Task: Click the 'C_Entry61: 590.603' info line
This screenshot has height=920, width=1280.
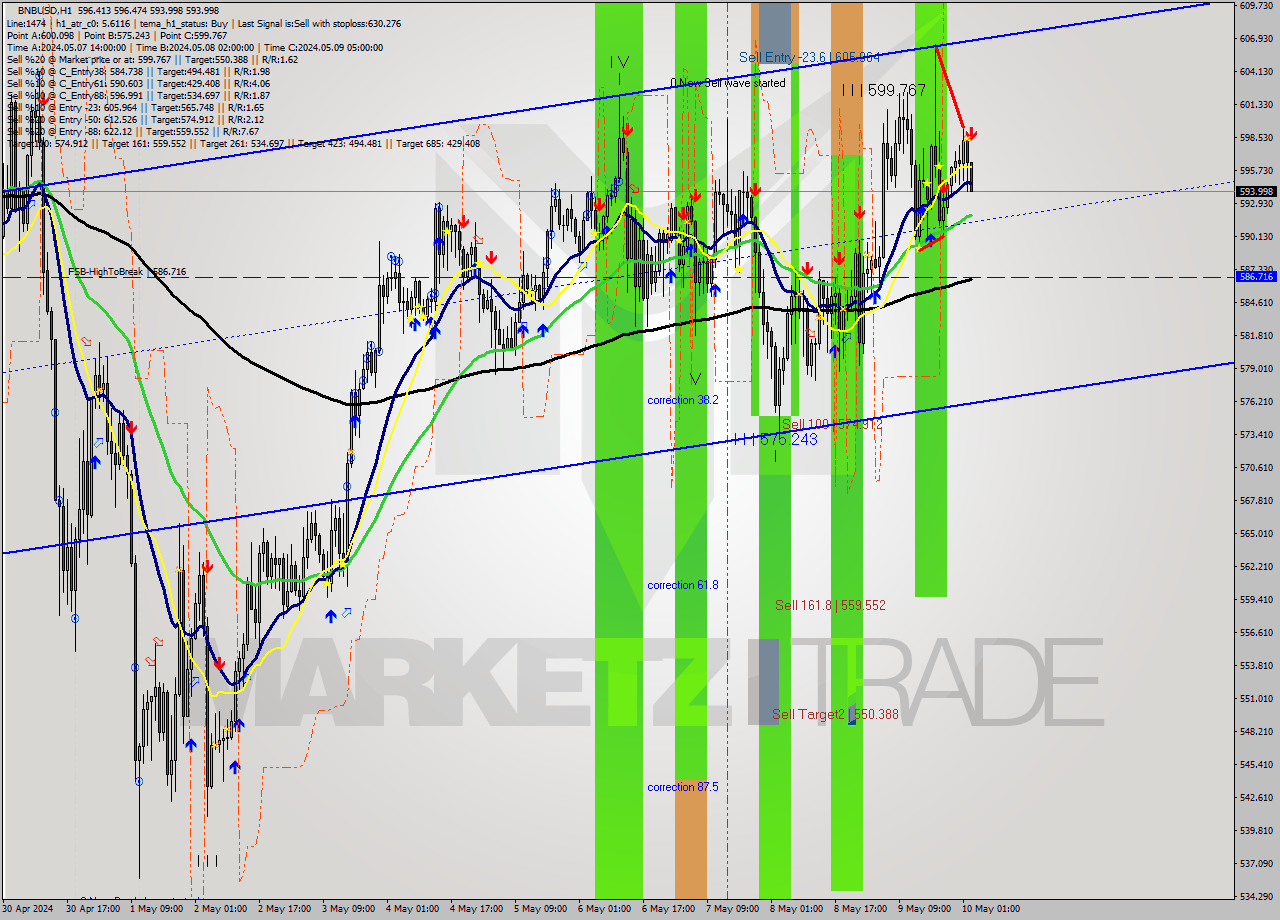Action: pos(138,83)
